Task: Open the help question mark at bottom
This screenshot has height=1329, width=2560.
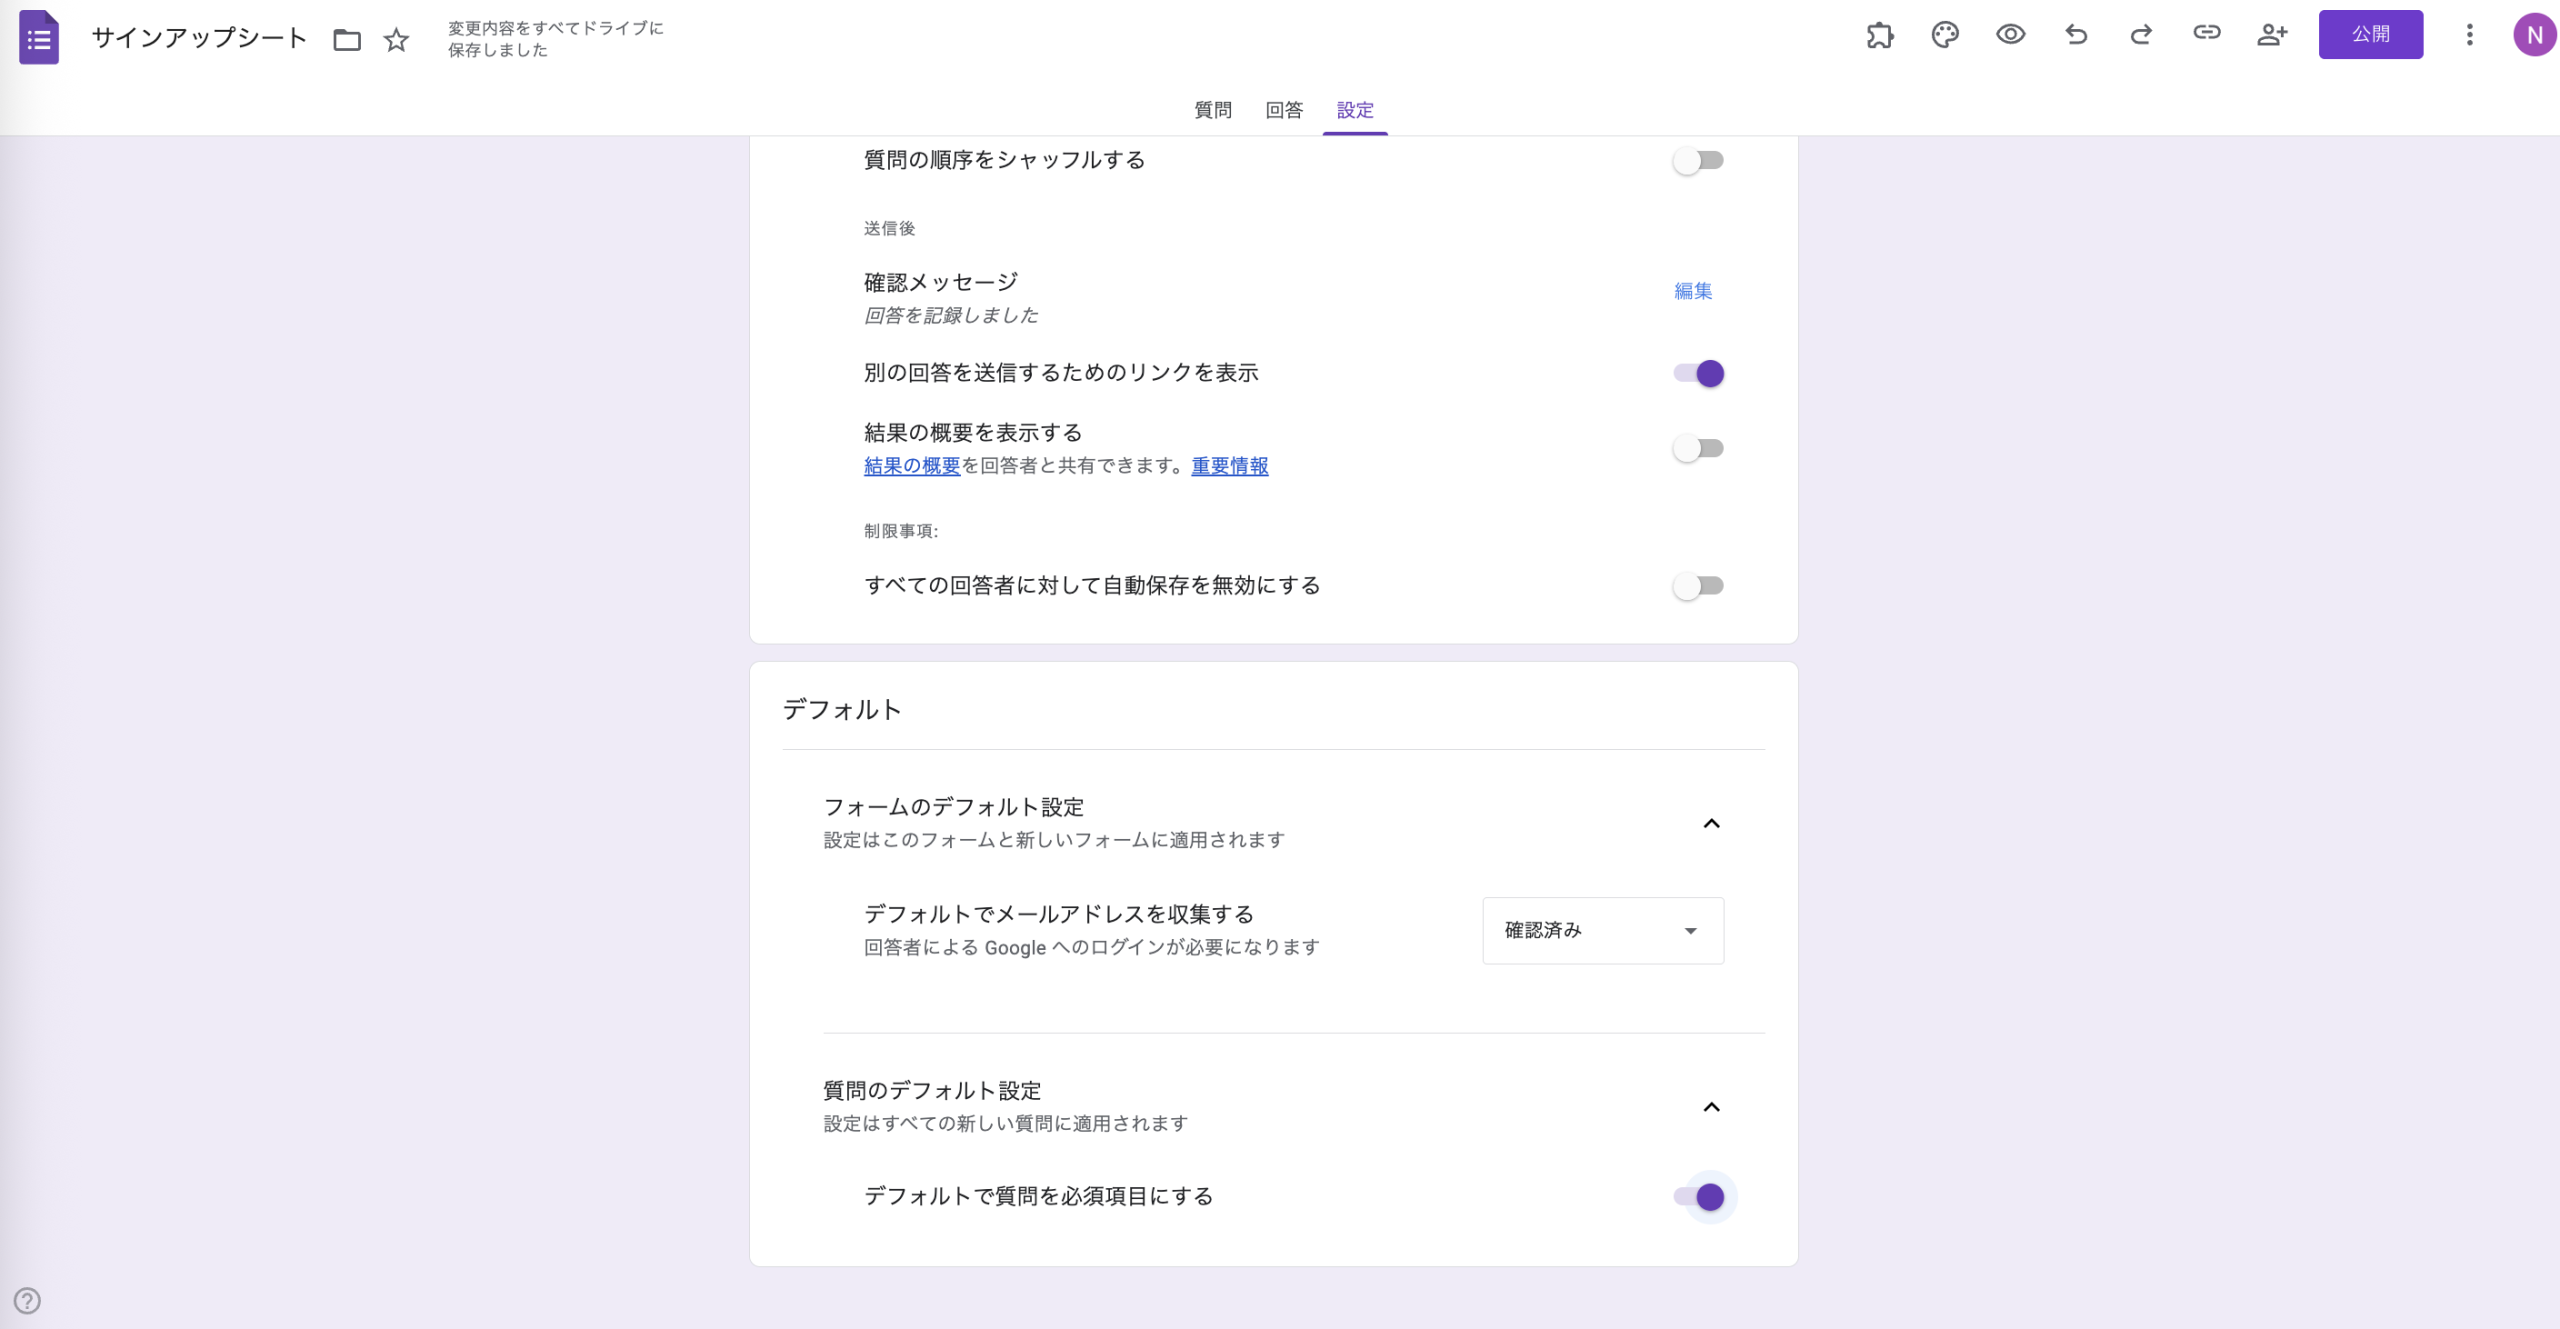Action: [27, 1300]
